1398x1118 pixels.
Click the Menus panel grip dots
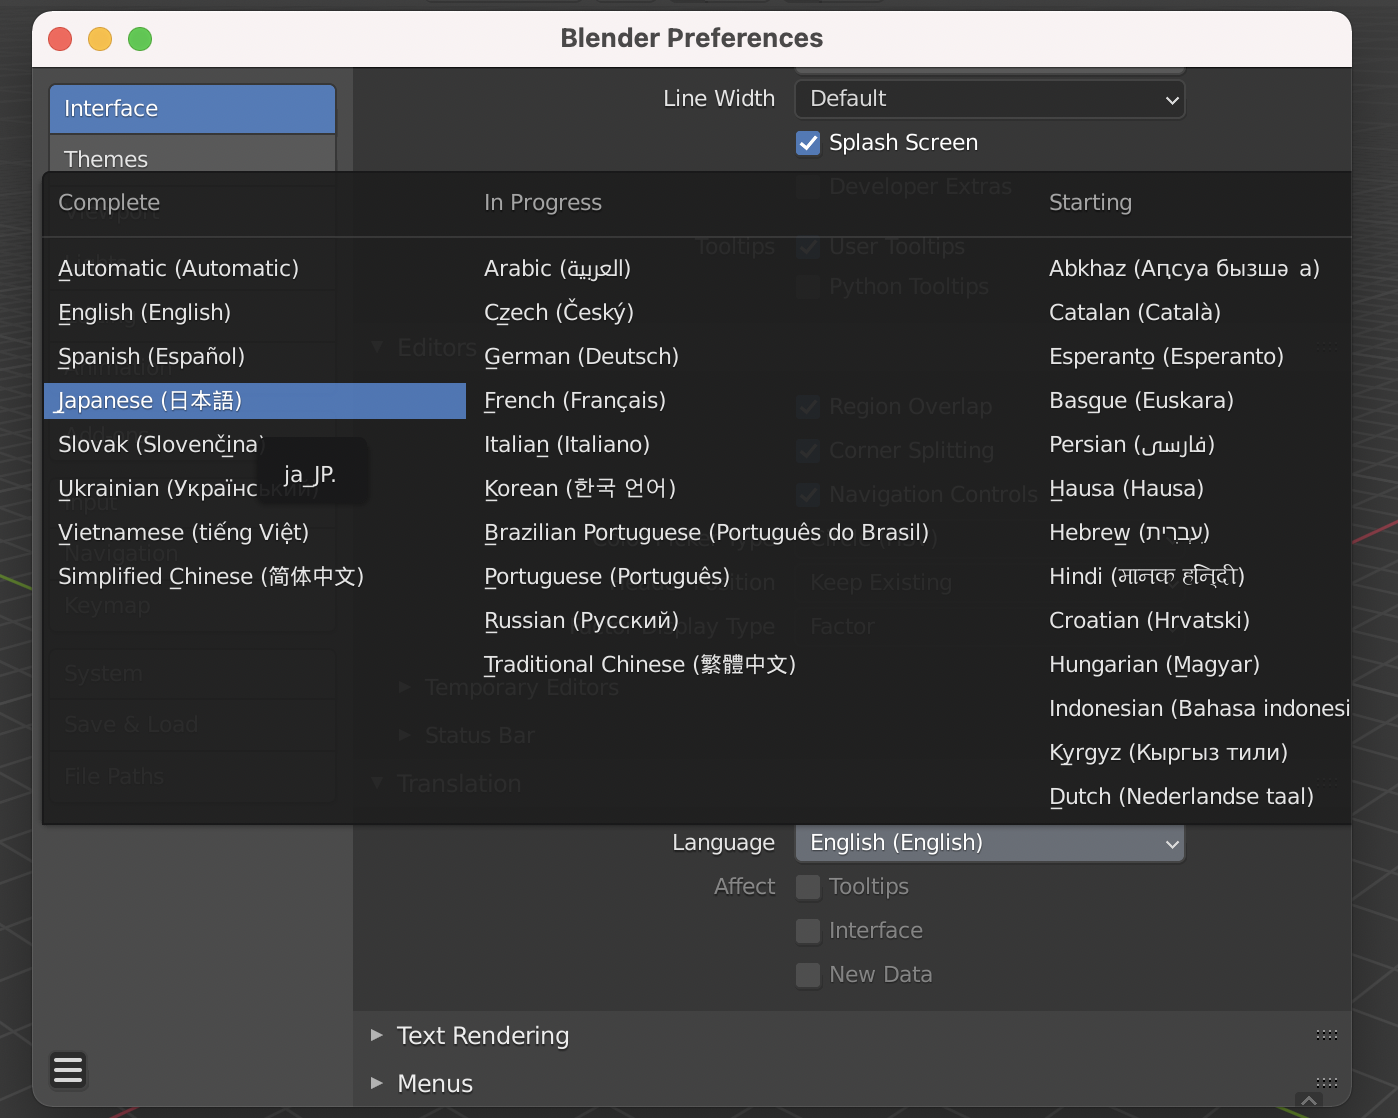1327,1083
